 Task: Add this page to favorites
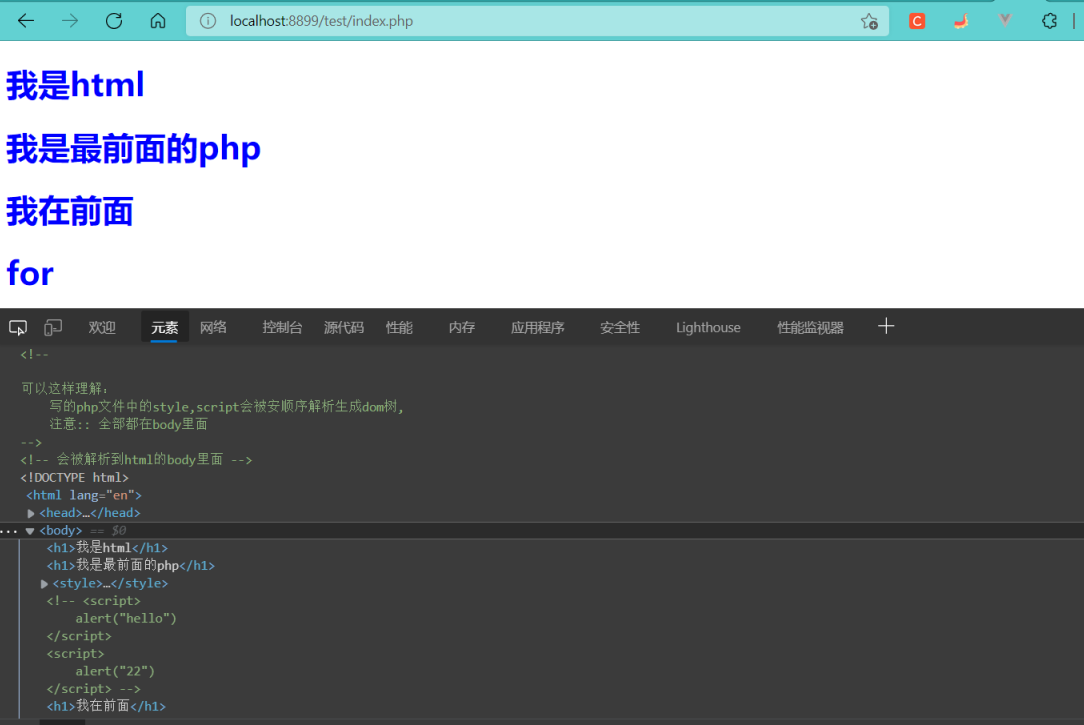tap(869, 21)
